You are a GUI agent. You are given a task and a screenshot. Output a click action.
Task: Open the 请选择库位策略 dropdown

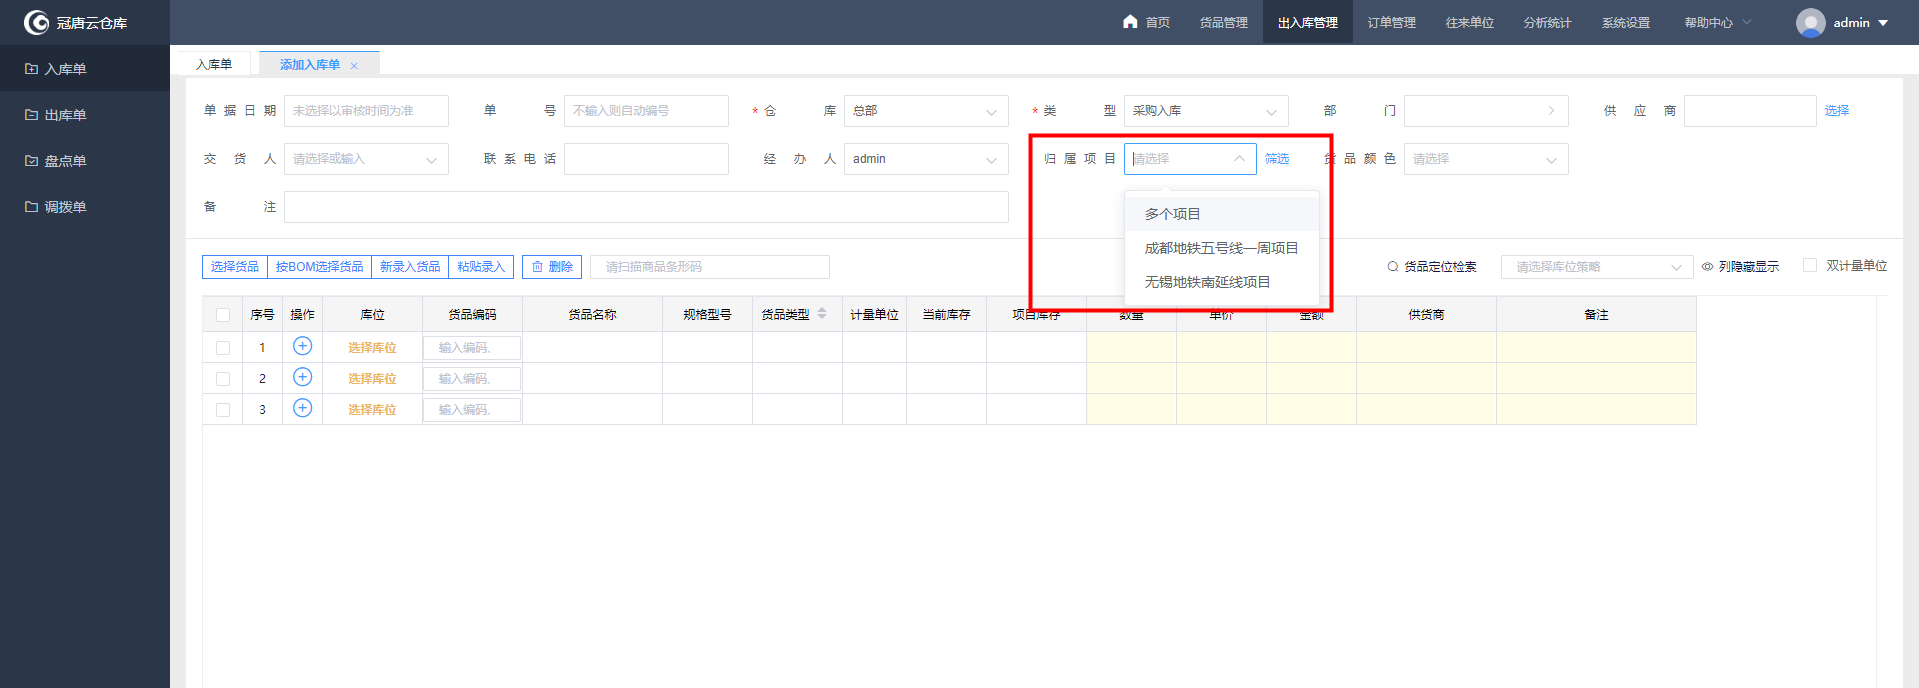[x=1597, y=267]
